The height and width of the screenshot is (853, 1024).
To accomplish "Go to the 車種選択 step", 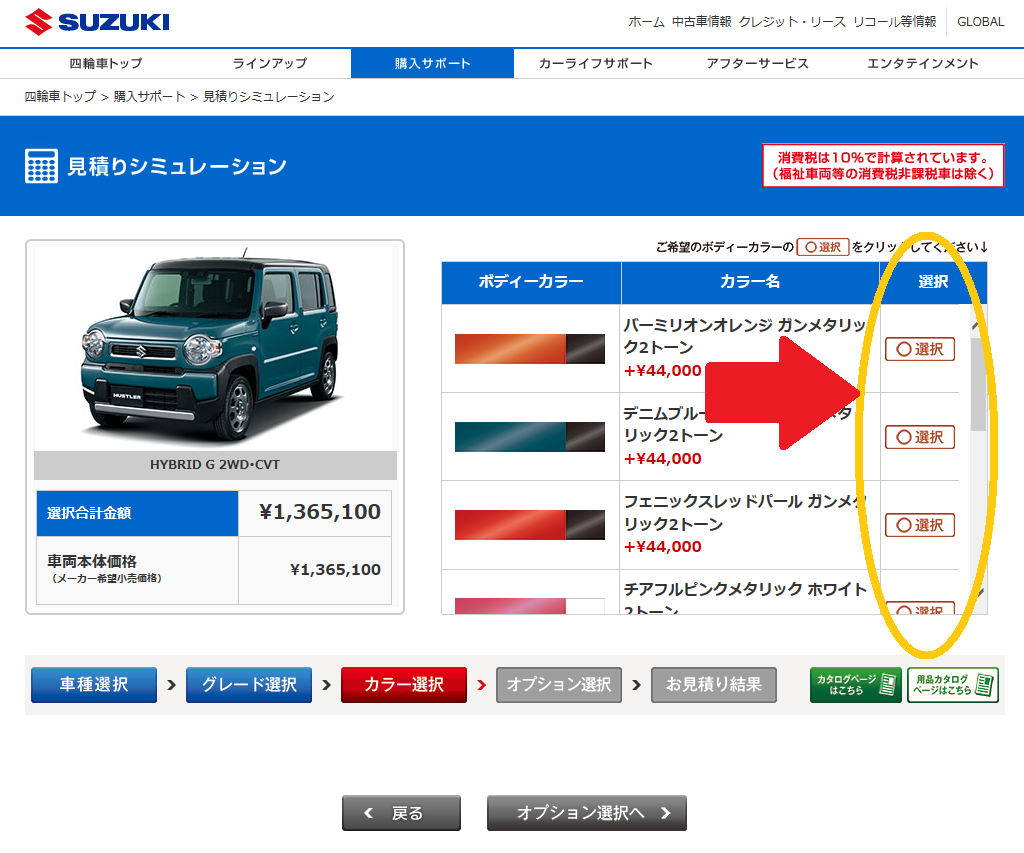I will pos(94,684).
